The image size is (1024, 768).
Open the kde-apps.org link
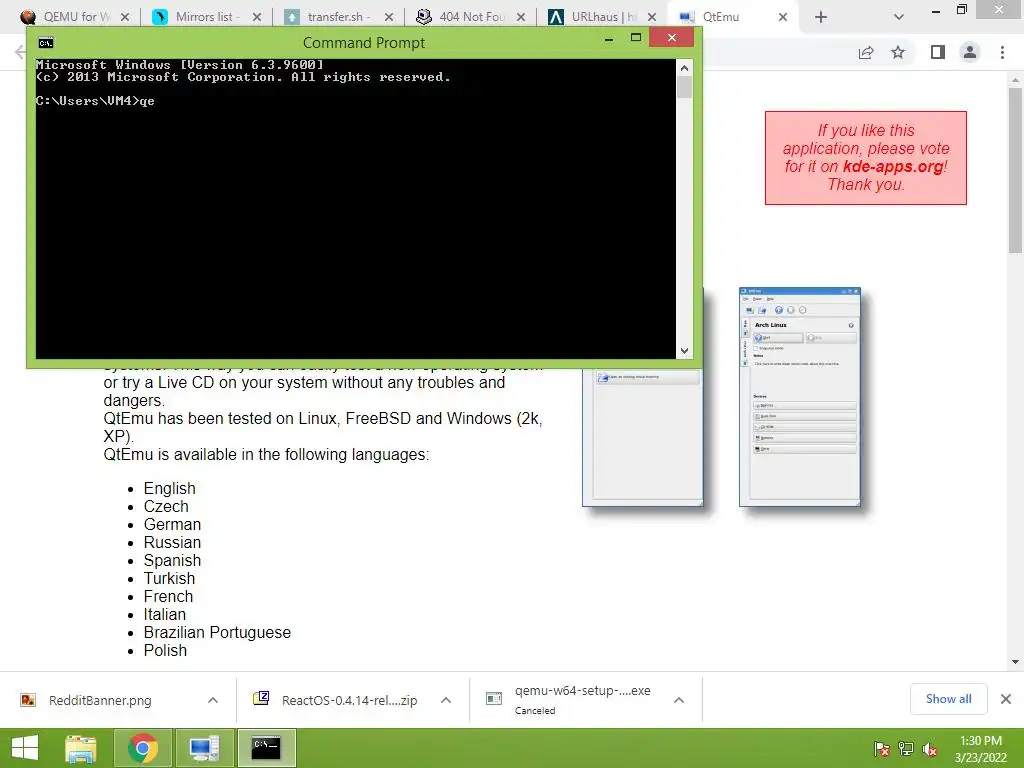pyautogui.click(x=893, y=167)
